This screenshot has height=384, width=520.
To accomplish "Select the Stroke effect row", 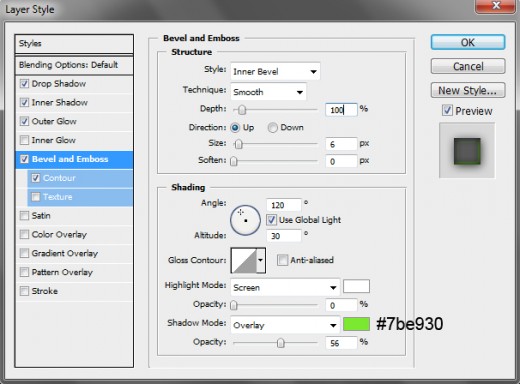I will (x=74, y=291).
